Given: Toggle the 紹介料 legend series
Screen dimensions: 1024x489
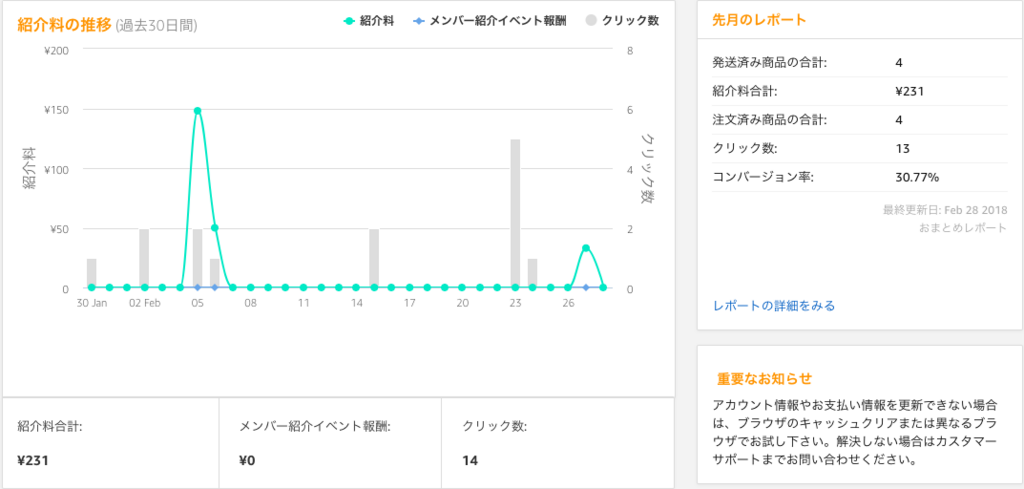Looking at the screenshot, I should (369, 21).
